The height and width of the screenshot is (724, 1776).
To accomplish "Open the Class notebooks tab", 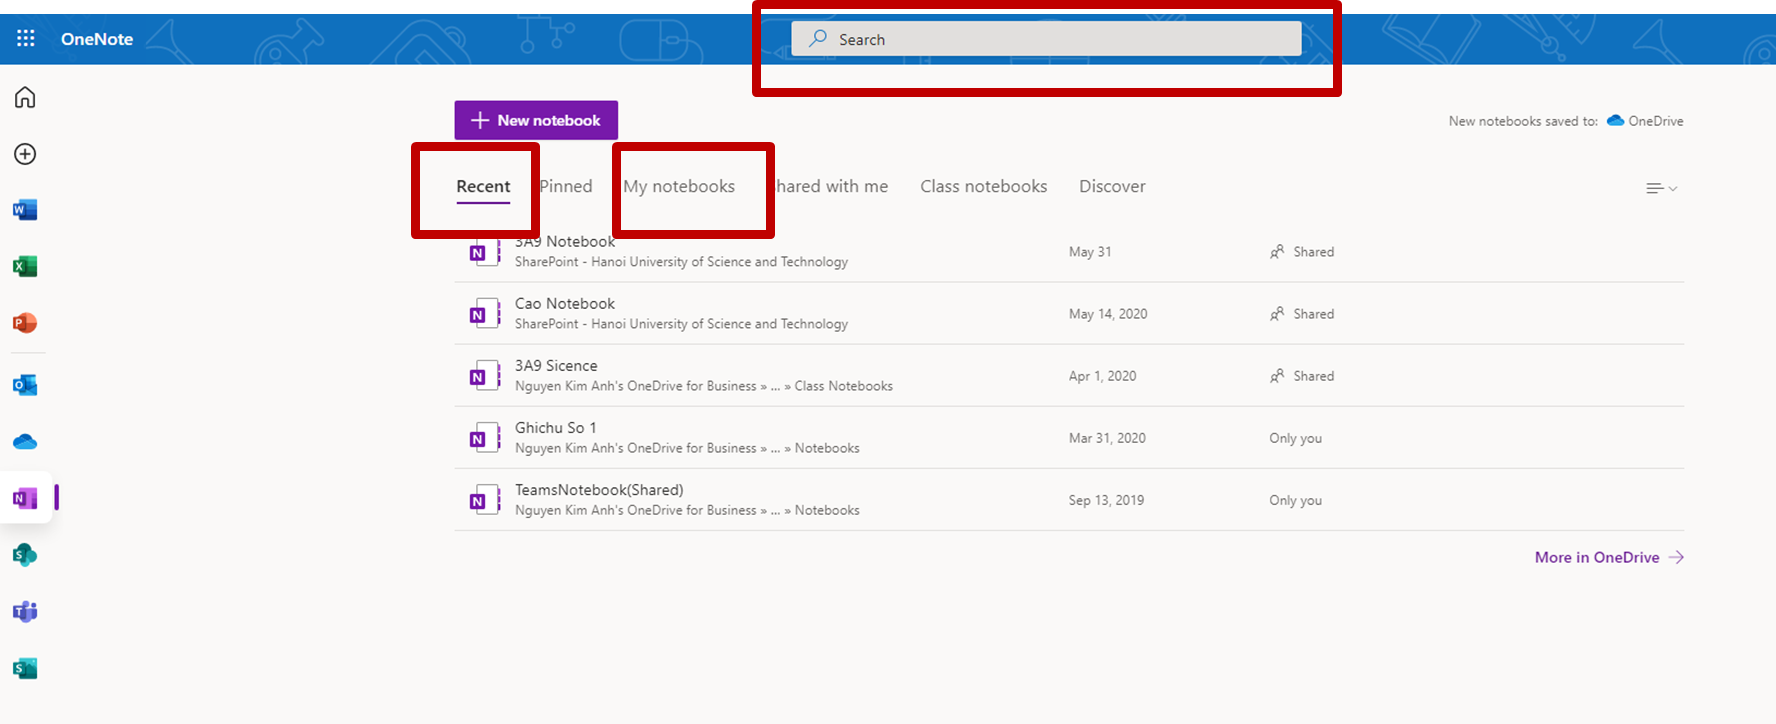I will [x=983, y=186].
